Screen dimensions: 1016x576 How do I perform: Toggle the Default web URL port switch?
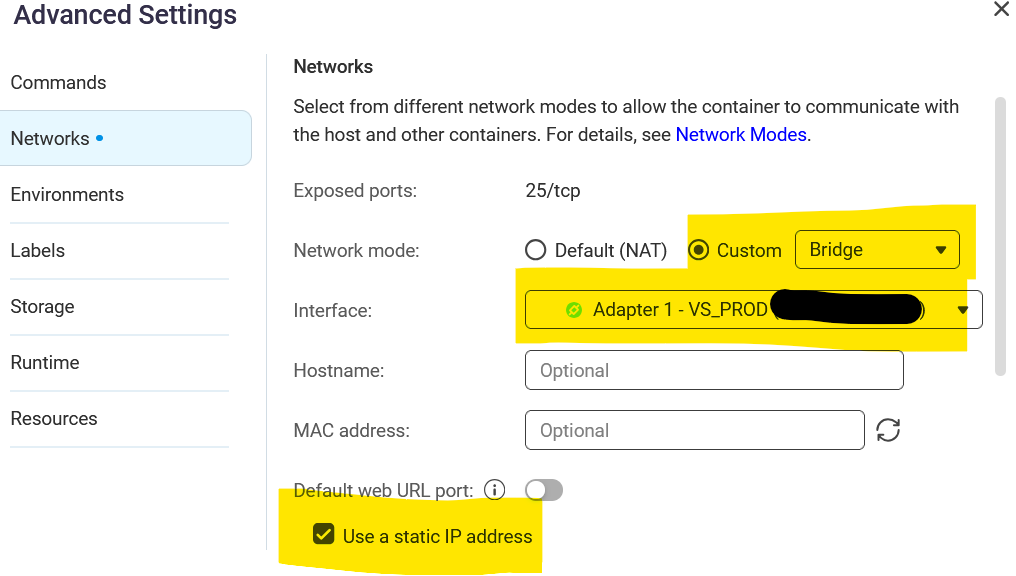point(544,490)
